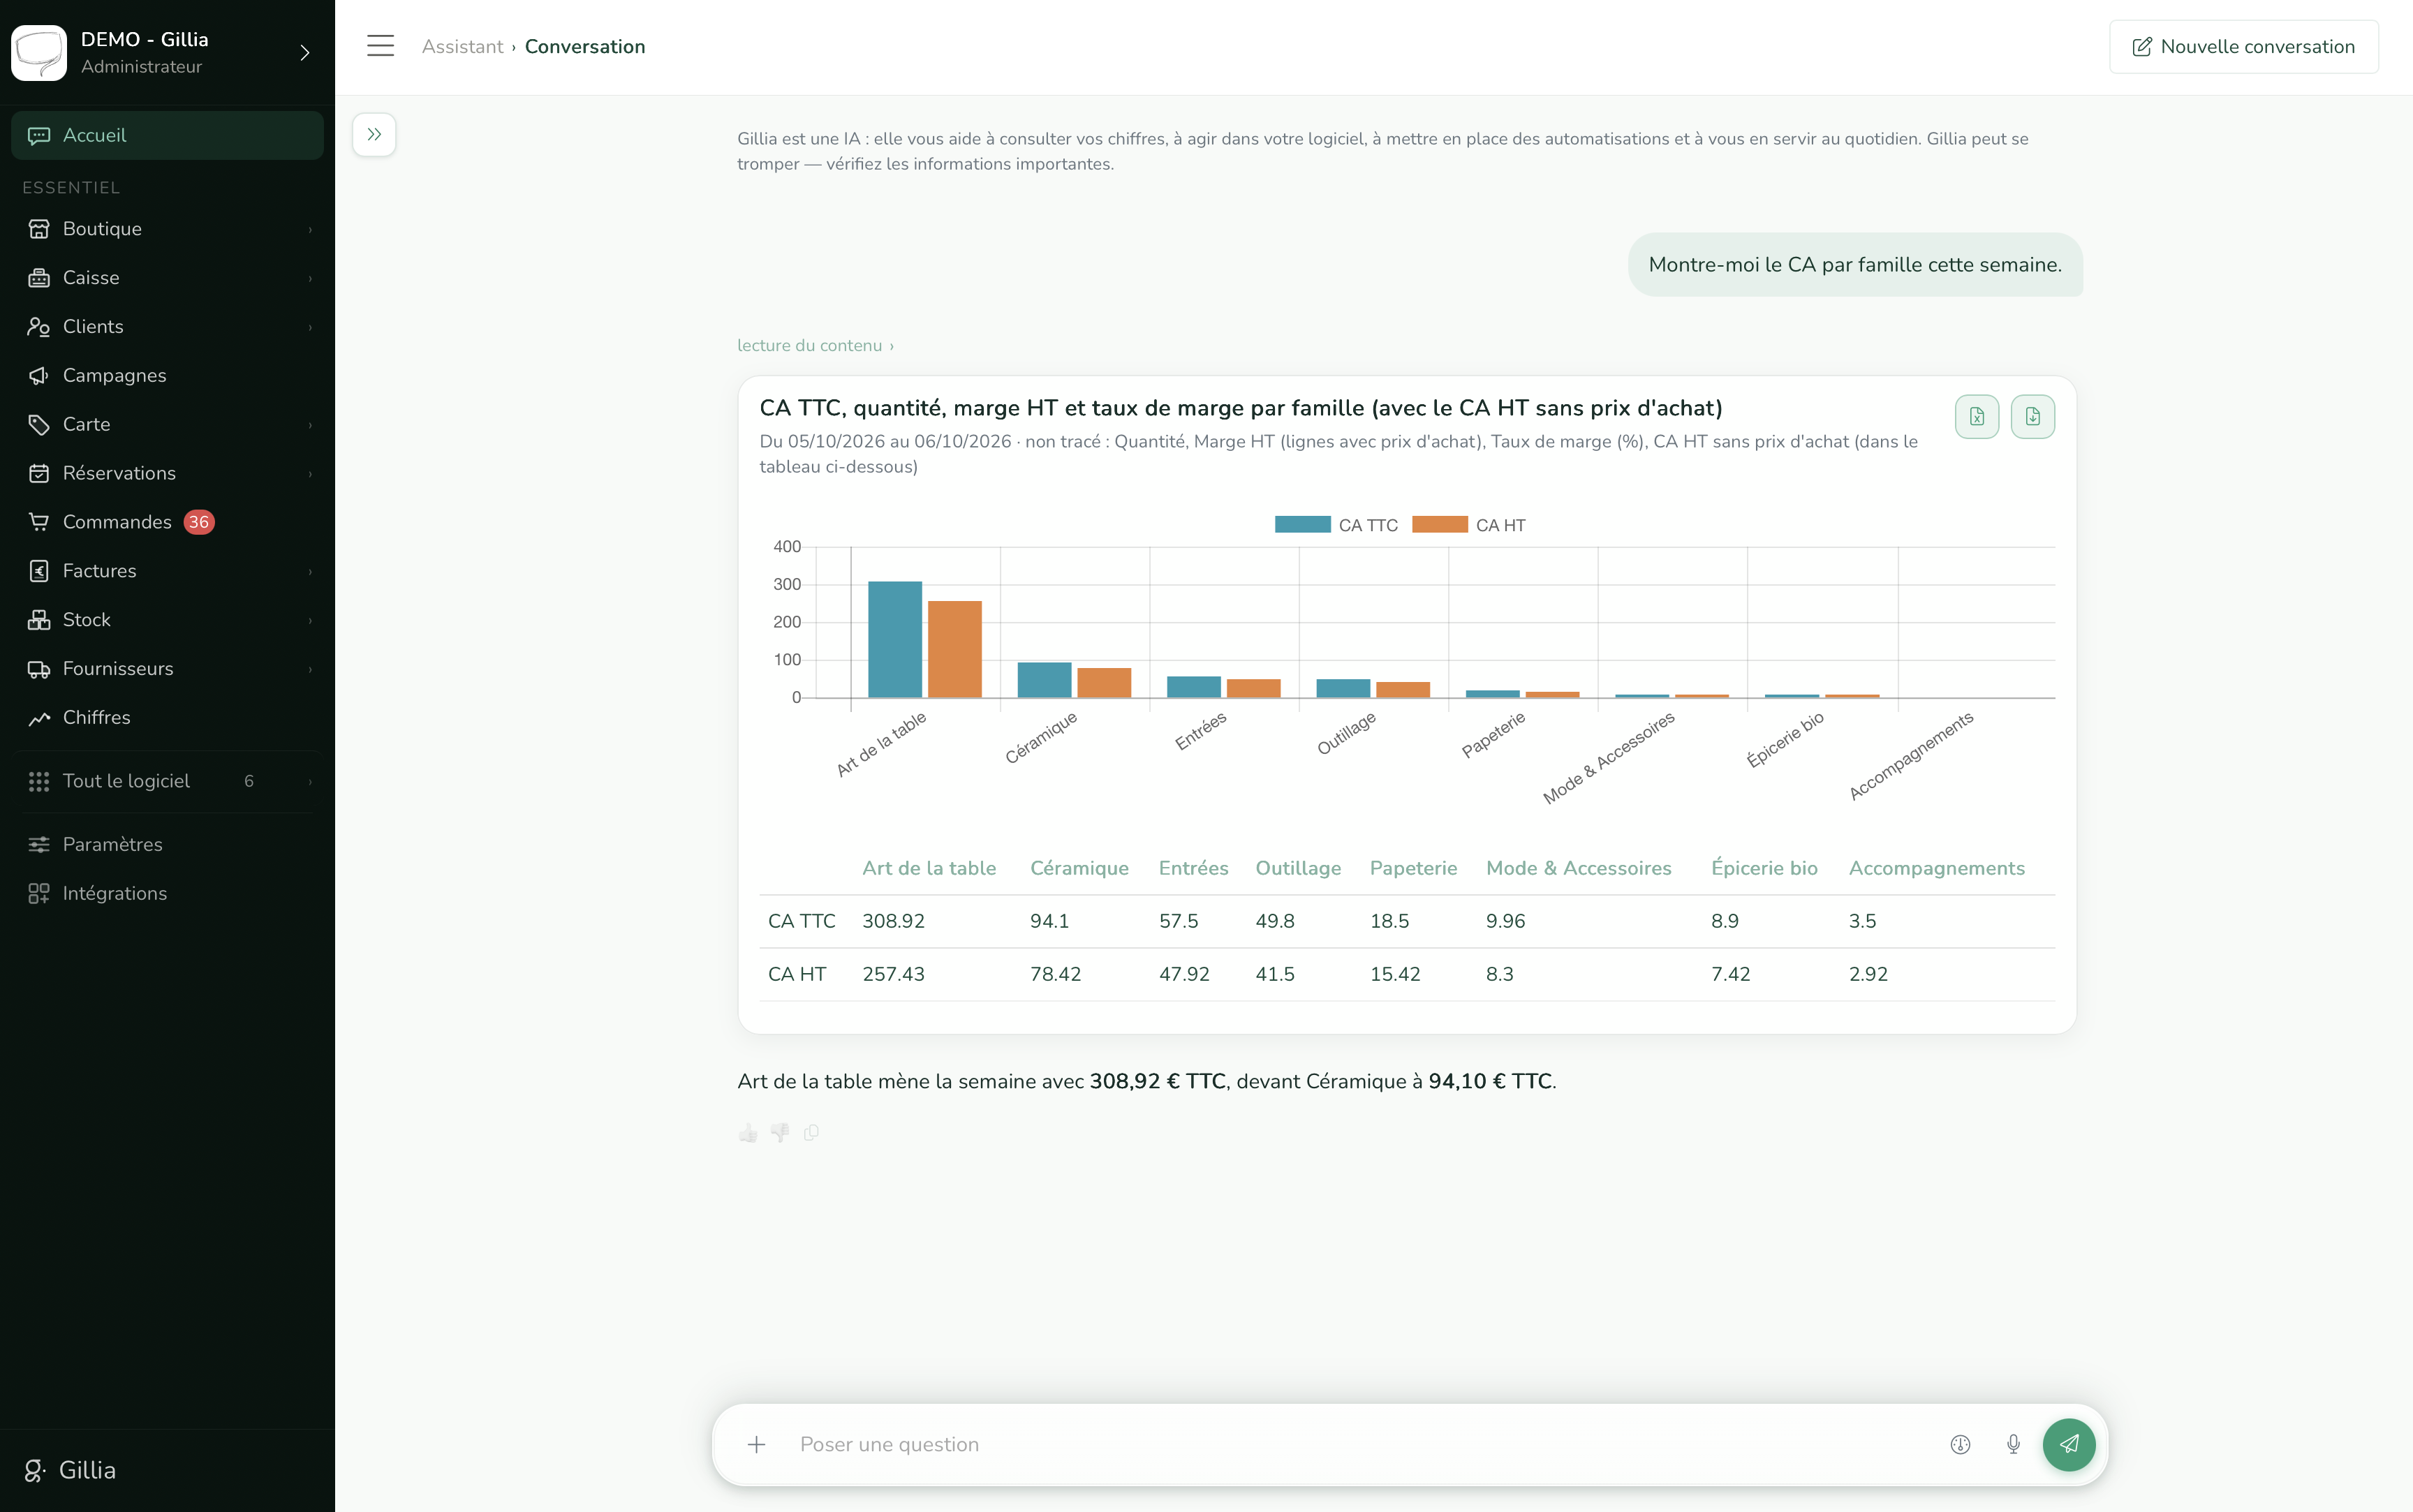Start a Nouvelle conversation
The image size is (2413, 1512).
point(2243,46)
